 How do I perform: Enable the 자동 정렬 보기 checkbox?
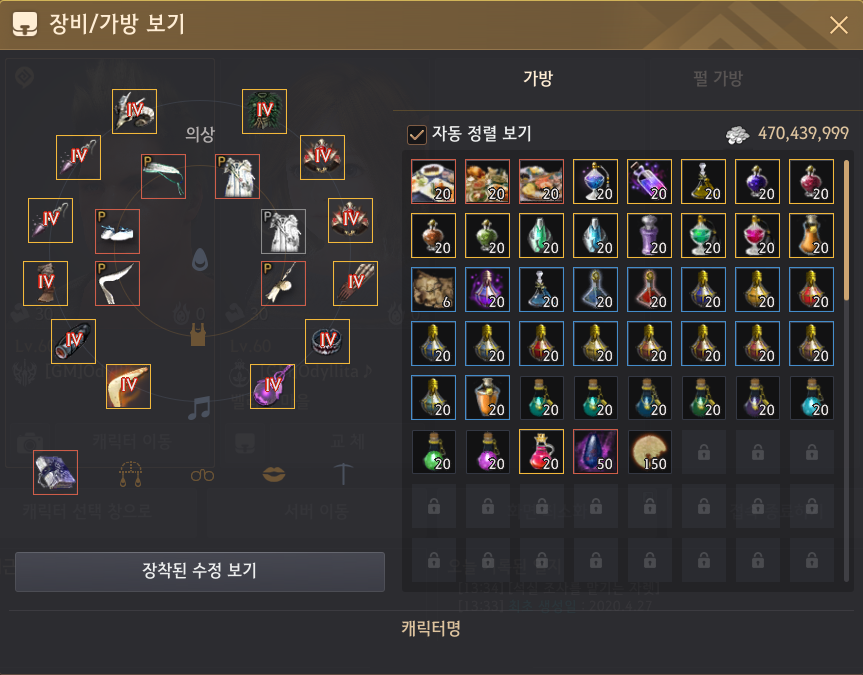(417, 134)
